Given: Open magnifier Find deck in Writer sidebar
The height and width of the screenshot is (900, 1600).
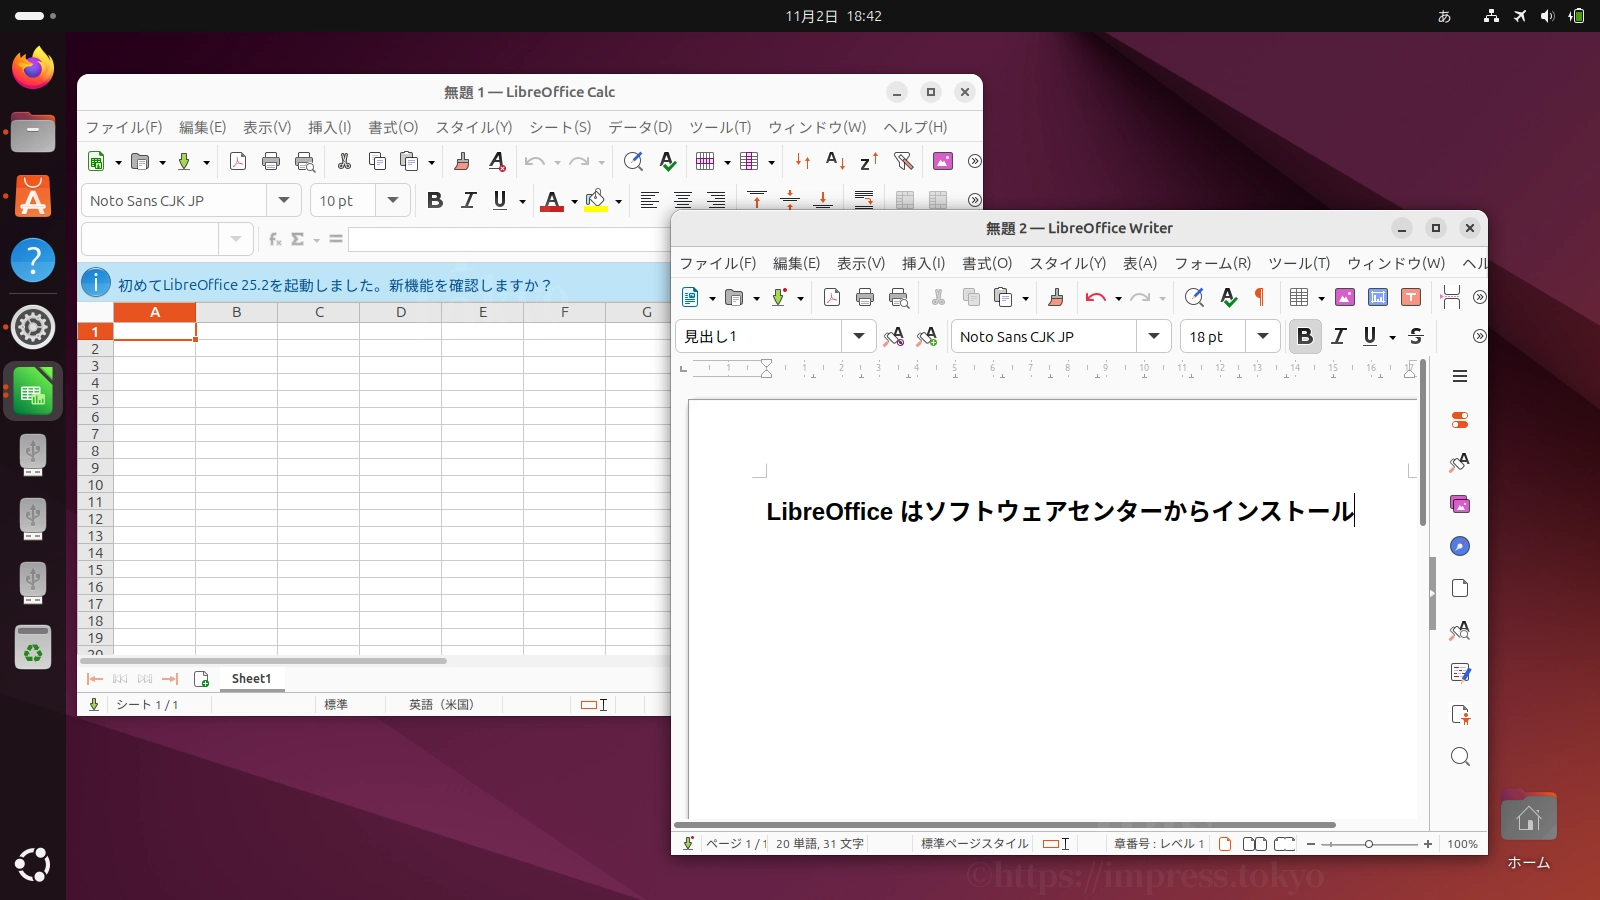Looking at the screenshot, I should [1460, 757].
